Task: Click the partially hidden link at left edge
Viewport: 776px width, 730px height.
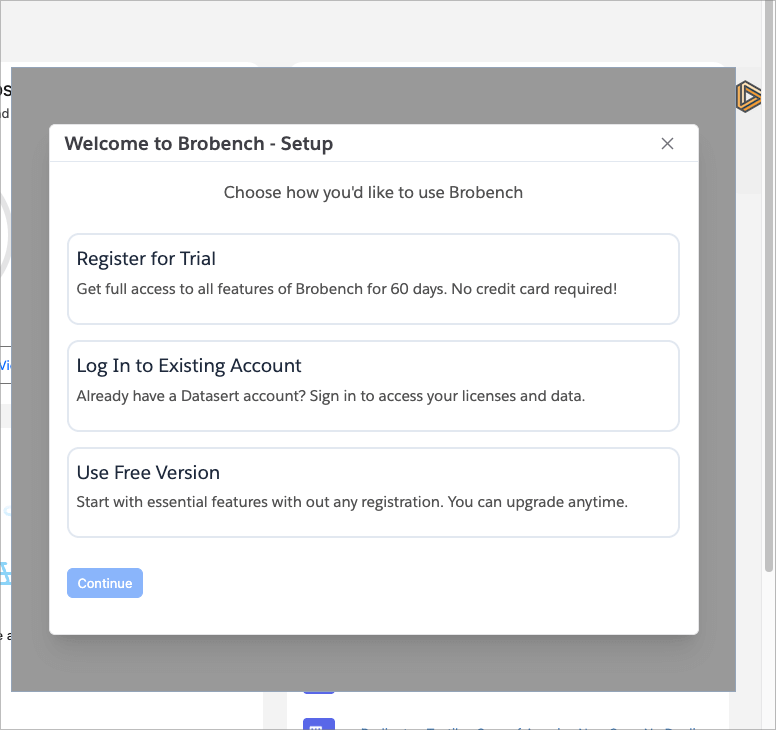Action: [x=5, y=365]
